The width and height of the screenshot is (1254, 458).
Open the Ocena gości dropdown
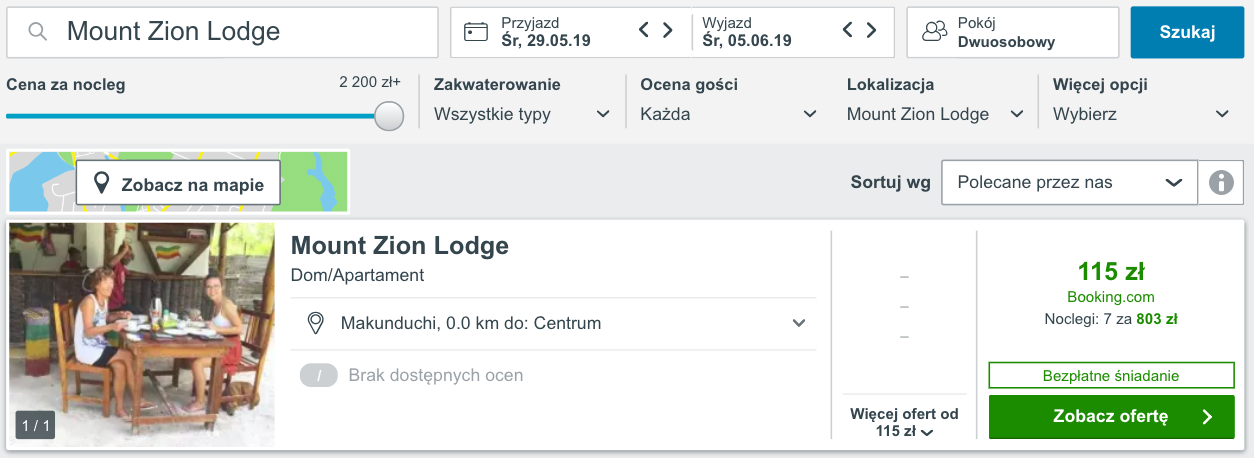click(x=729, y=114)
